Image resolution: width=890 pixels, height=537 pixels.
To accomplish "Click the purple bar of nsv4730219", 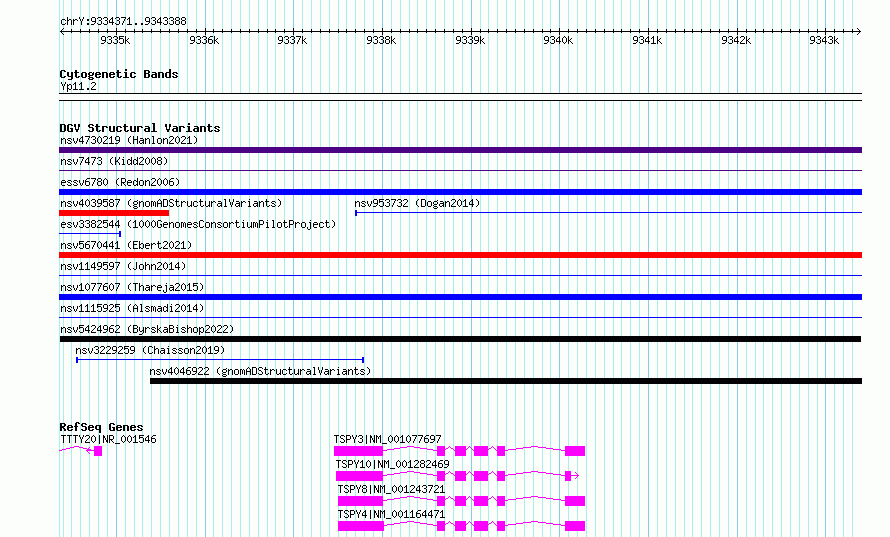I will [x=460, y=150].
